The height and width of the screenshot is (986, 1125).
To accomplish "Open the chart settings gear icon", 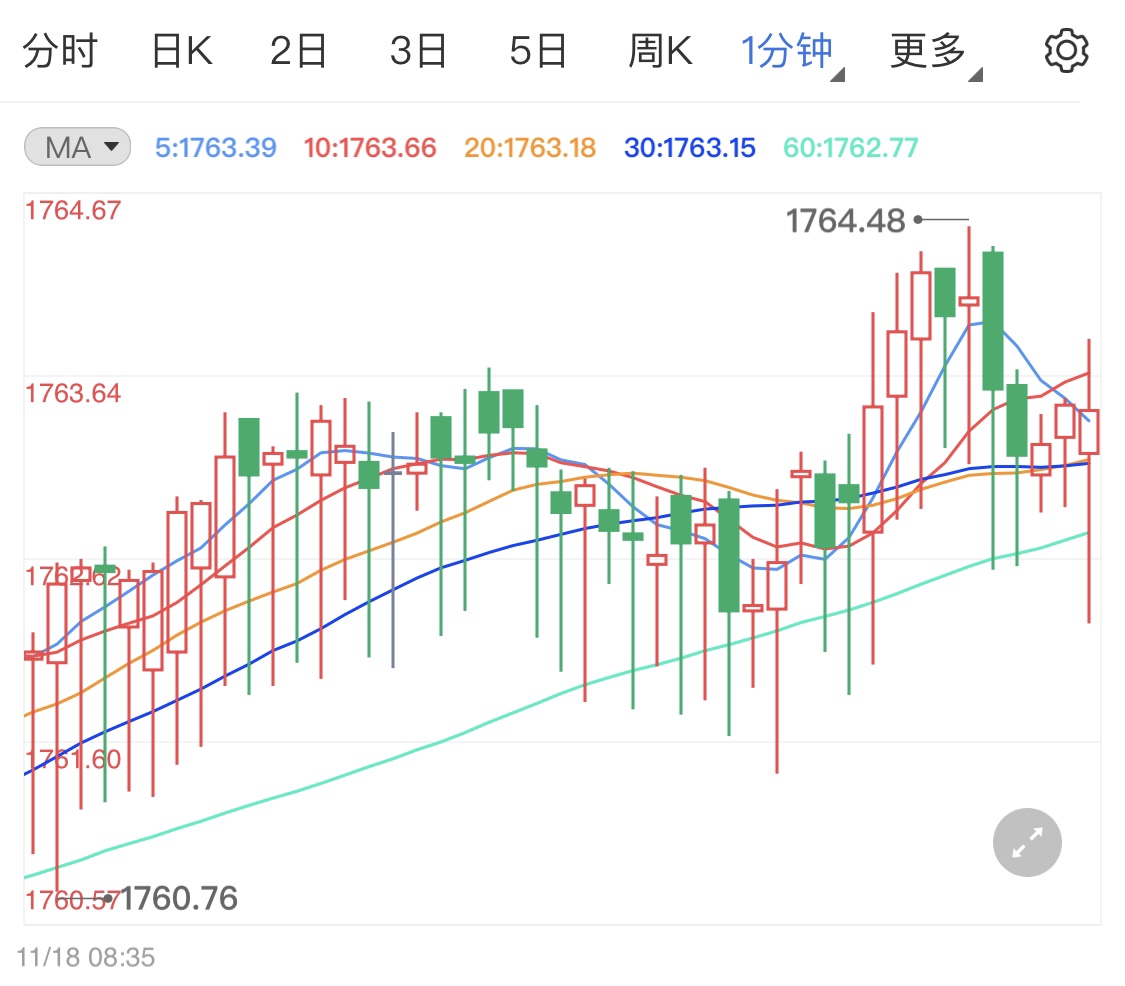I will click(x=1066, y=51).
